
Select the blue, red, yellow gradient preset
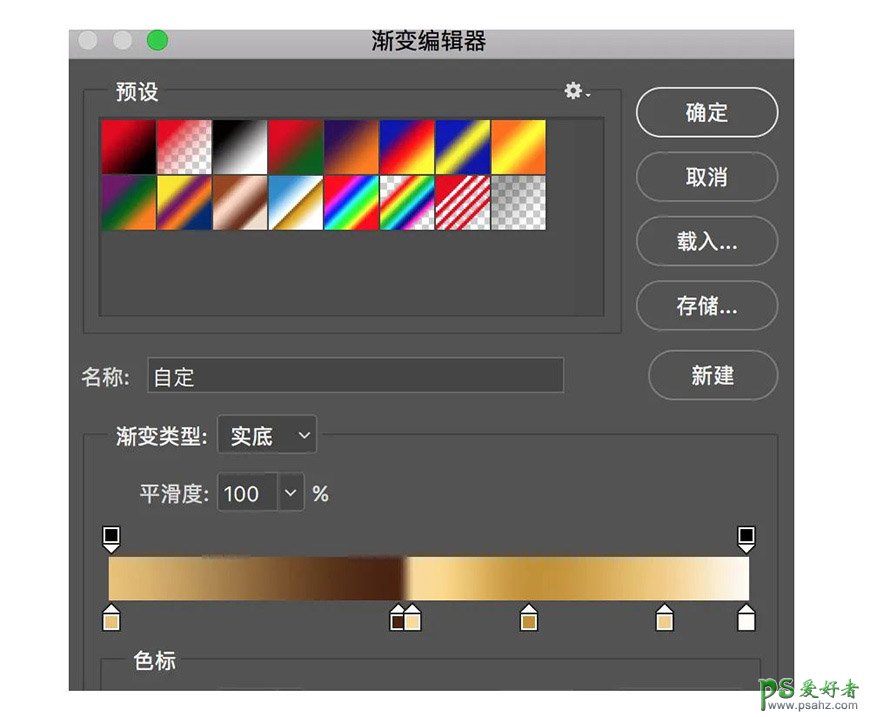point(407,147)
